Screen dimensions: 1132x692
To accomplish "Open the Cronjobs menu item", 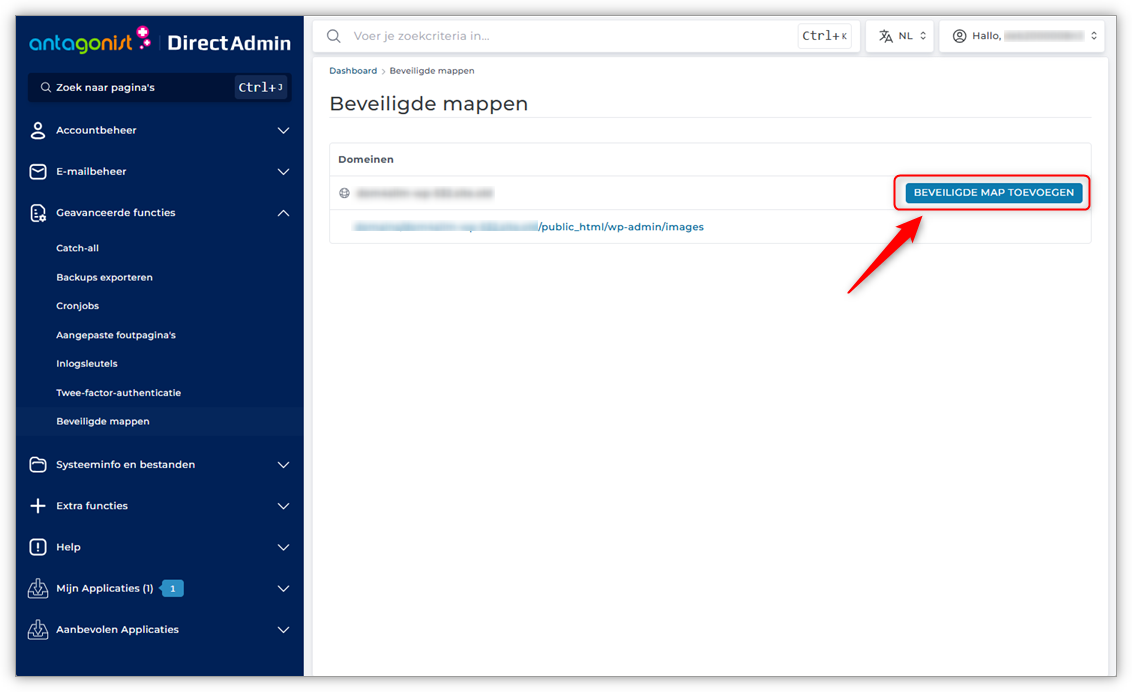I will click(78, 306).
